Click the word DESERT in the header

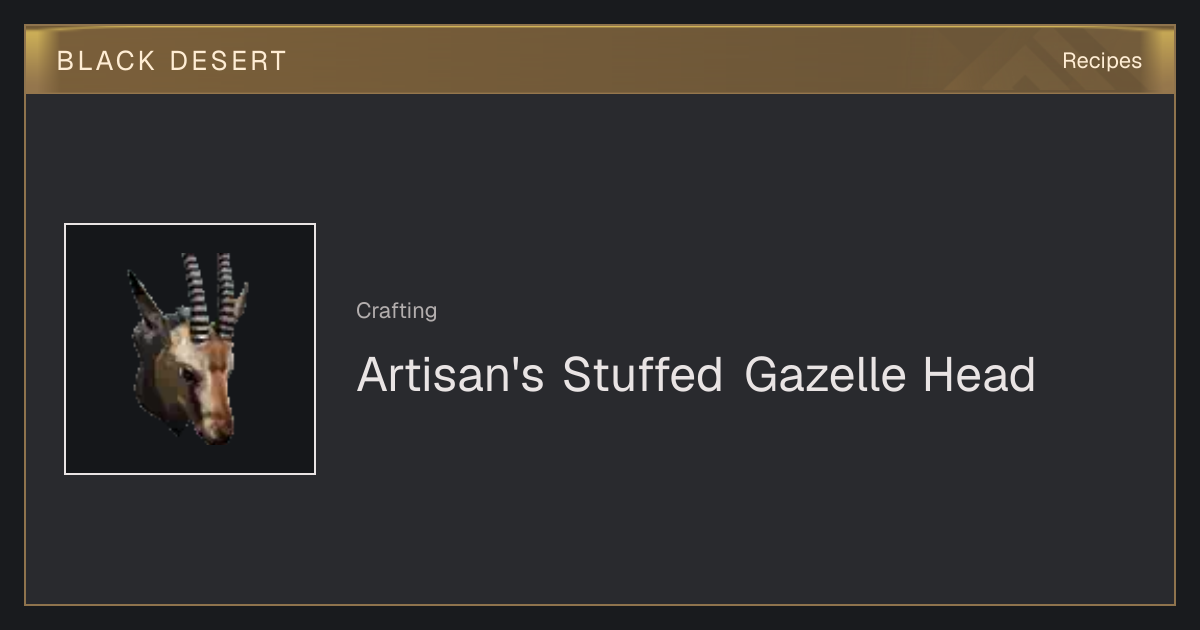(x=229, y=61)
